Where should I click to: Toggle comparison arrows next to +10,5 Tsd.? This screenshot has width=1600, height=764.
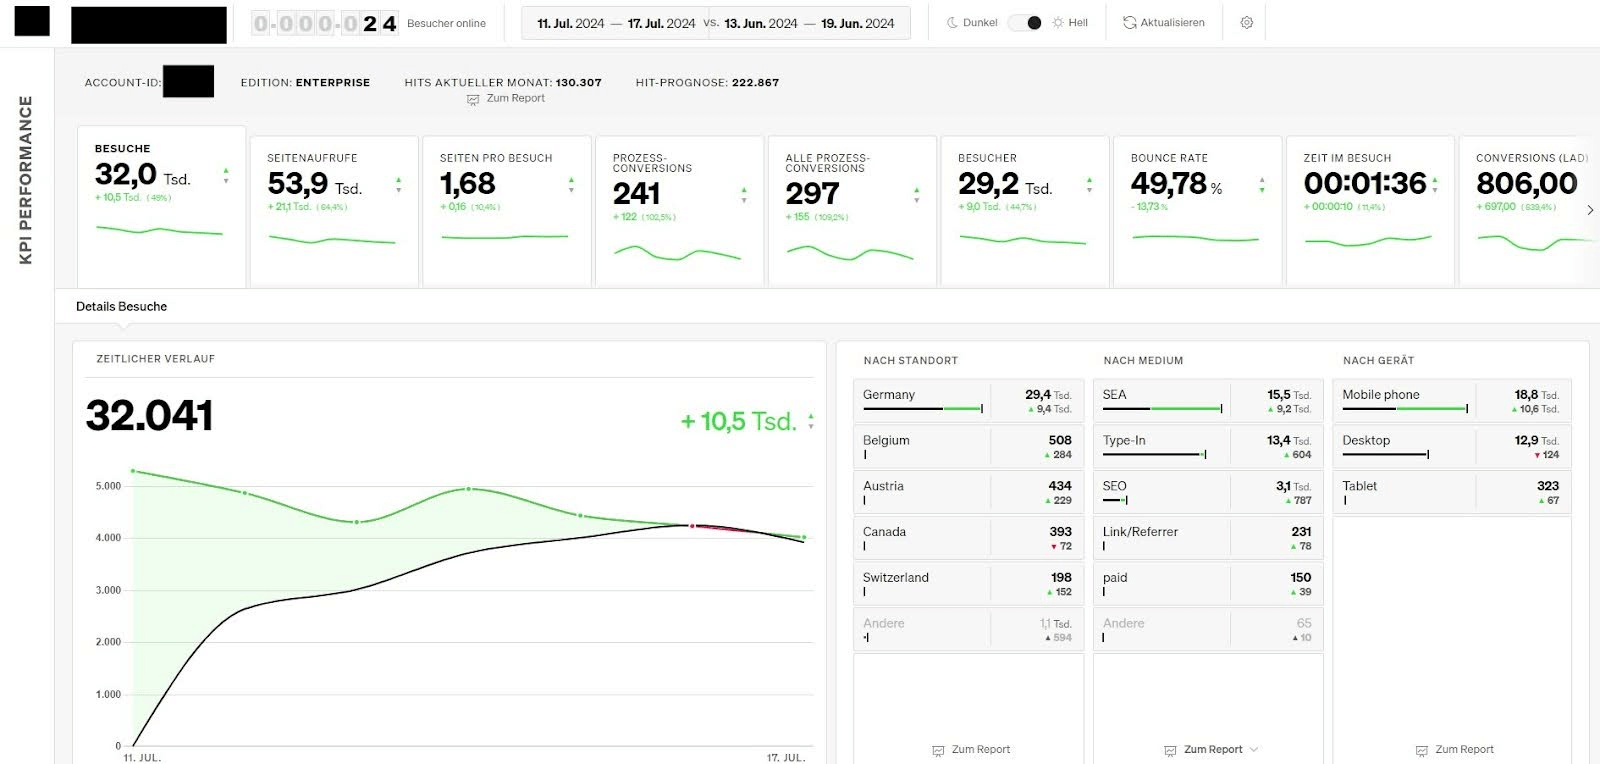point(811,422)
